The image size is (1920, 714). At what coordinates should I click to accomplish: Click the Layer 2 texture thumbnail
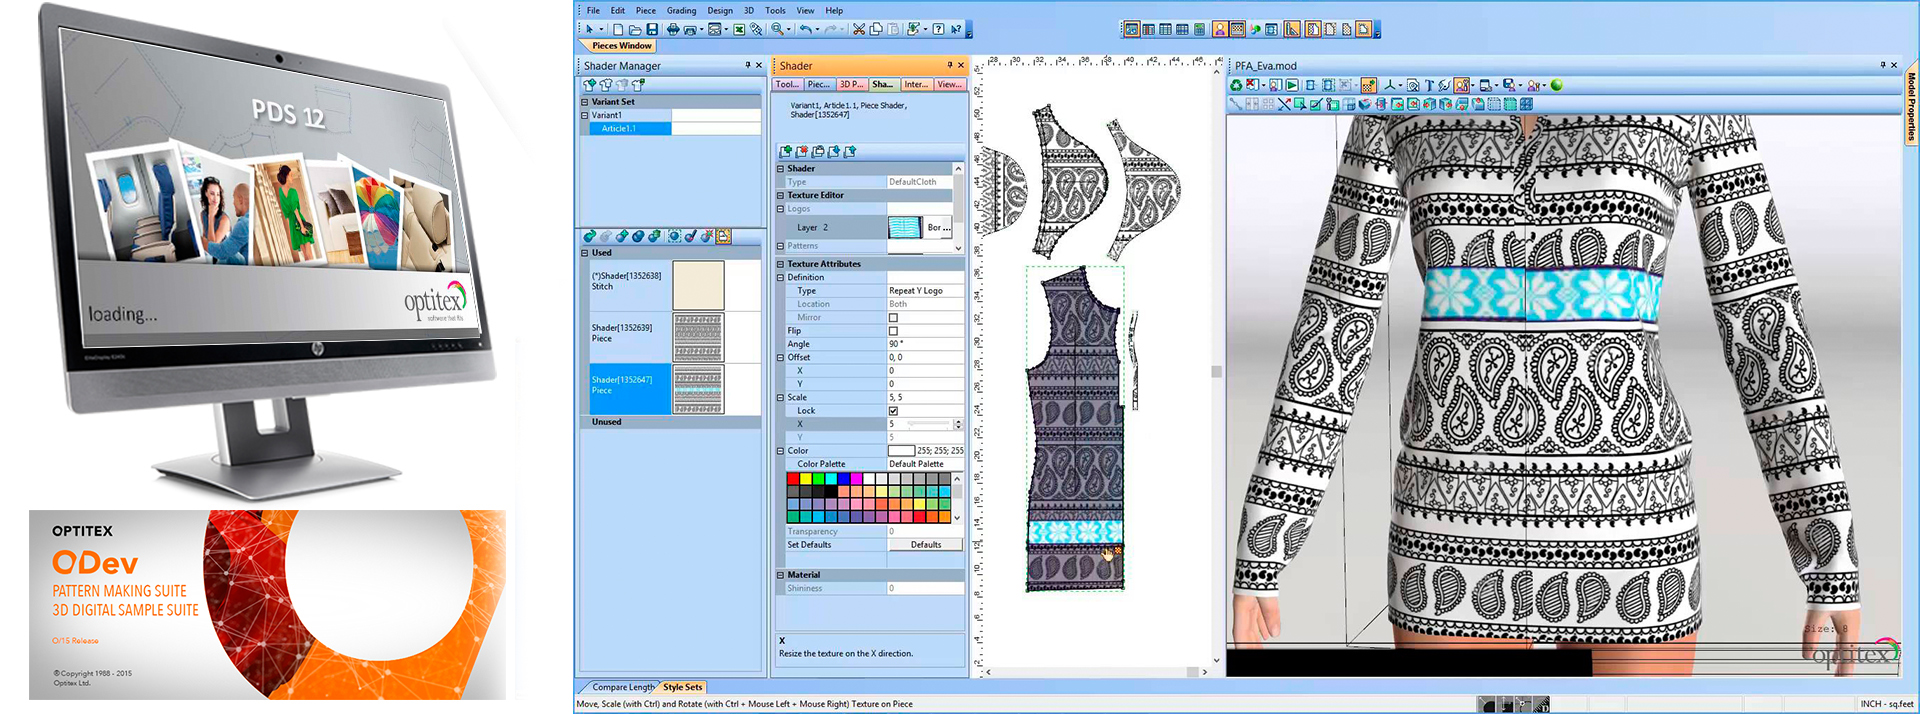click(x=905, y=228)
